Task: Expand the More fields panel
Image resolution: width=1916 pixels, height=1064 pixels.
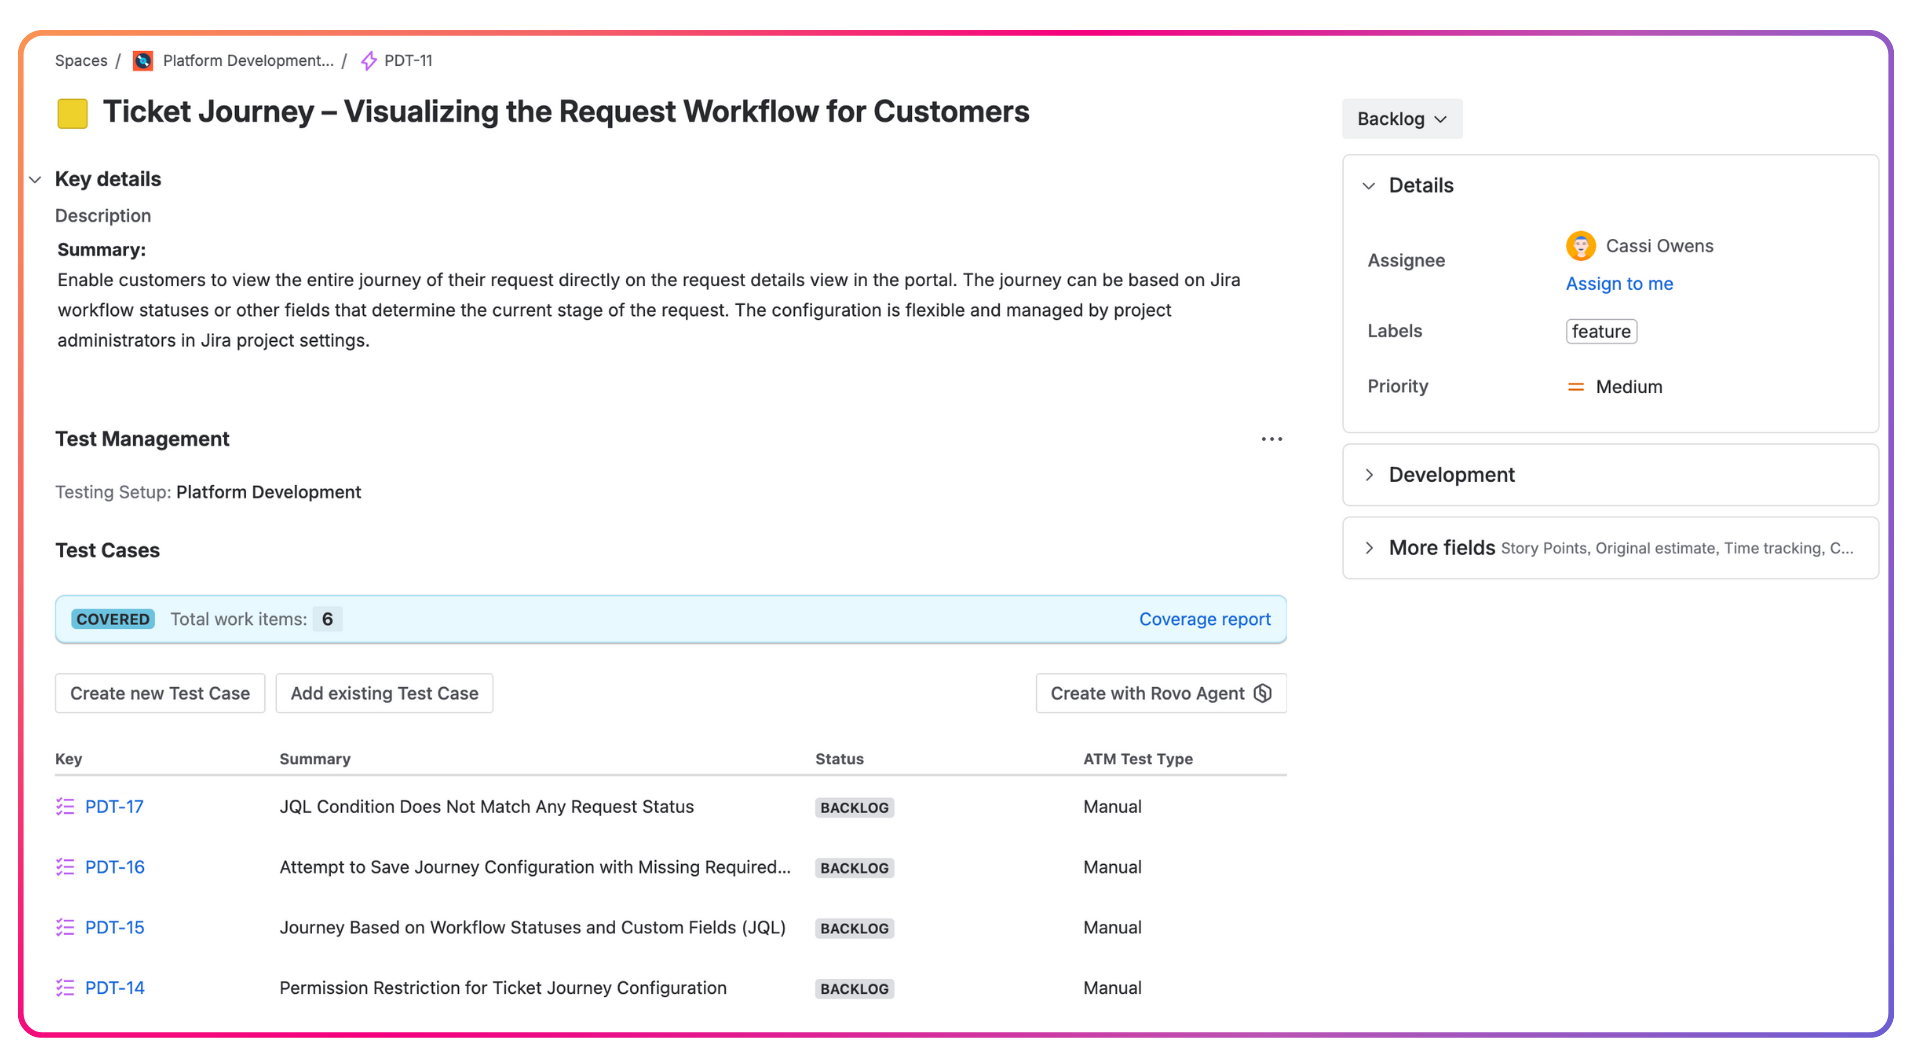Action: (x=1610, y=548)
